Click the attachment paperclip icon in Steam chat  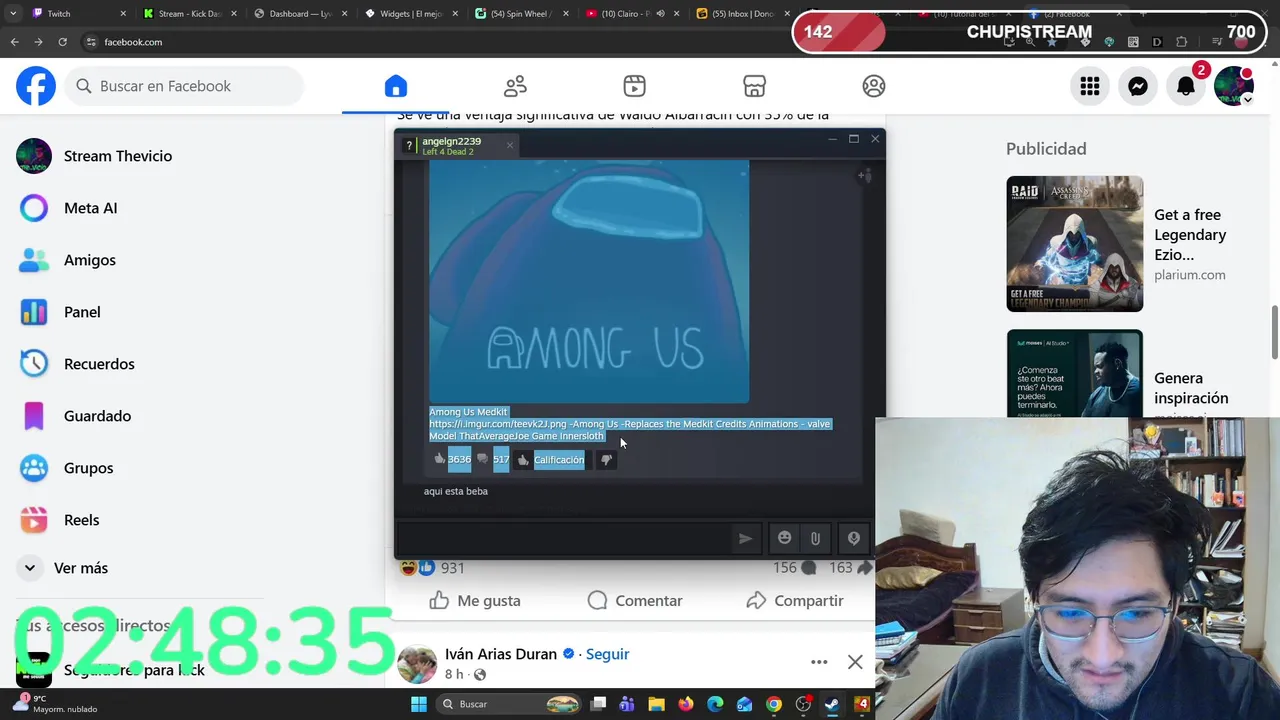[x=815, y=538]
